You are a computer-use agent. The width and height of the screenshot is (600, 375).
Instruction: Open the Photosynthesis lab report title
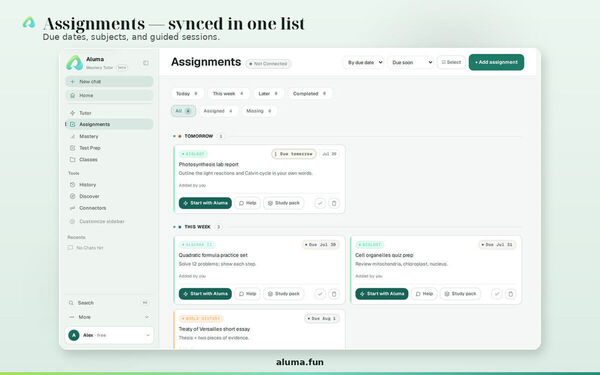pos(209,165)
